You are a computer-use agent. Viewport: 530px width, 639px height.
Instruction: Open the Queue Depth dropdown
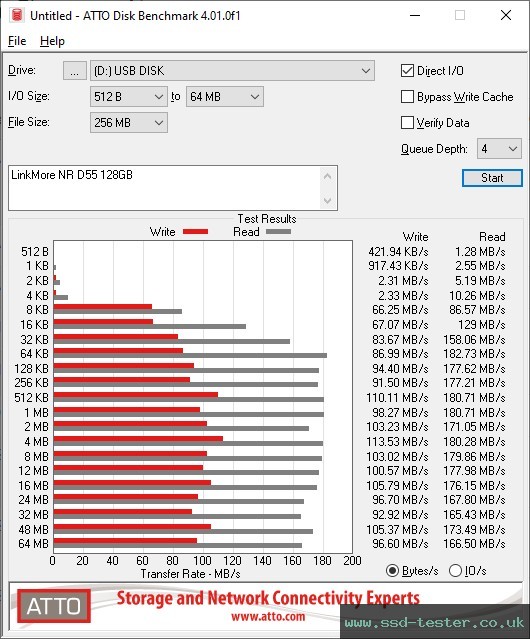pyautogui.click(x=499, y=149)
